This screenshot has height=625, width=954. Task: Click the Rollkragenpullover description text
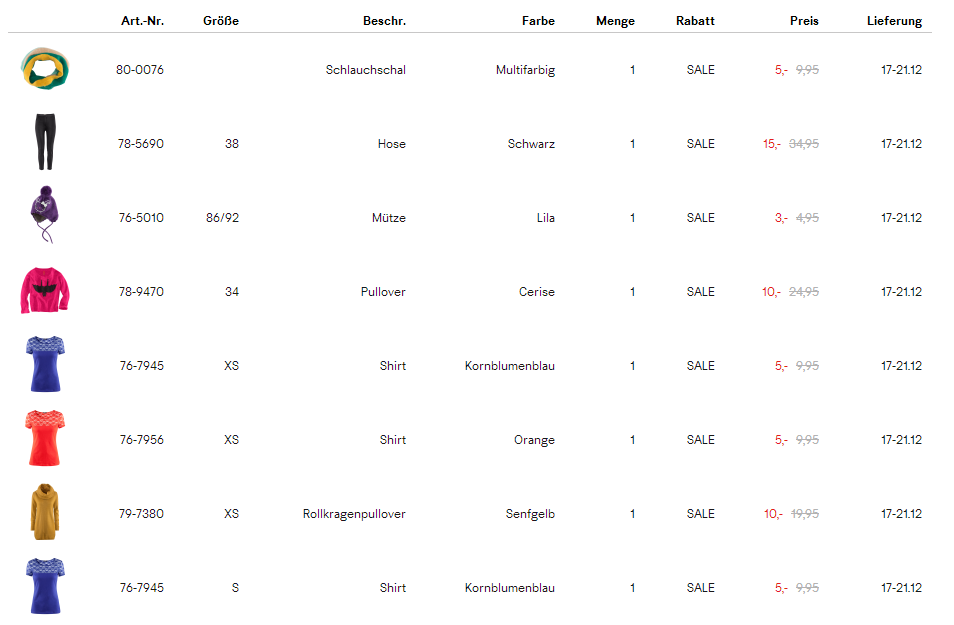[x=354, y=514]
